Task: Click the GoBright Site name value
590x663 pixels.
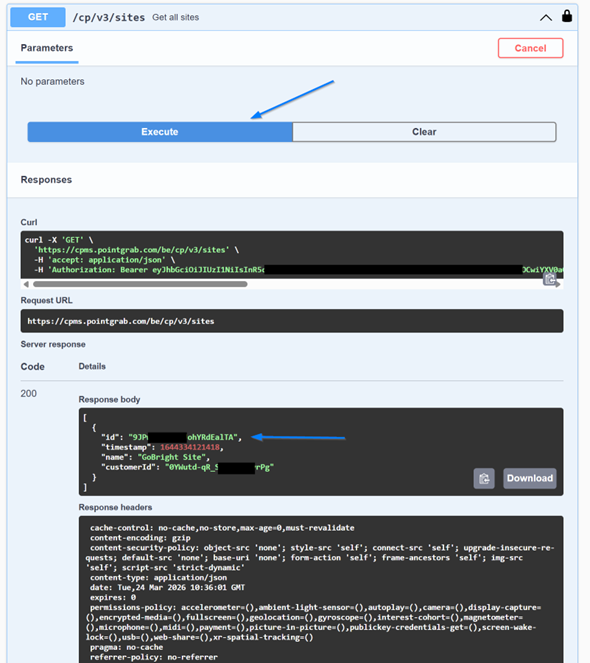Action: [173, 457]
